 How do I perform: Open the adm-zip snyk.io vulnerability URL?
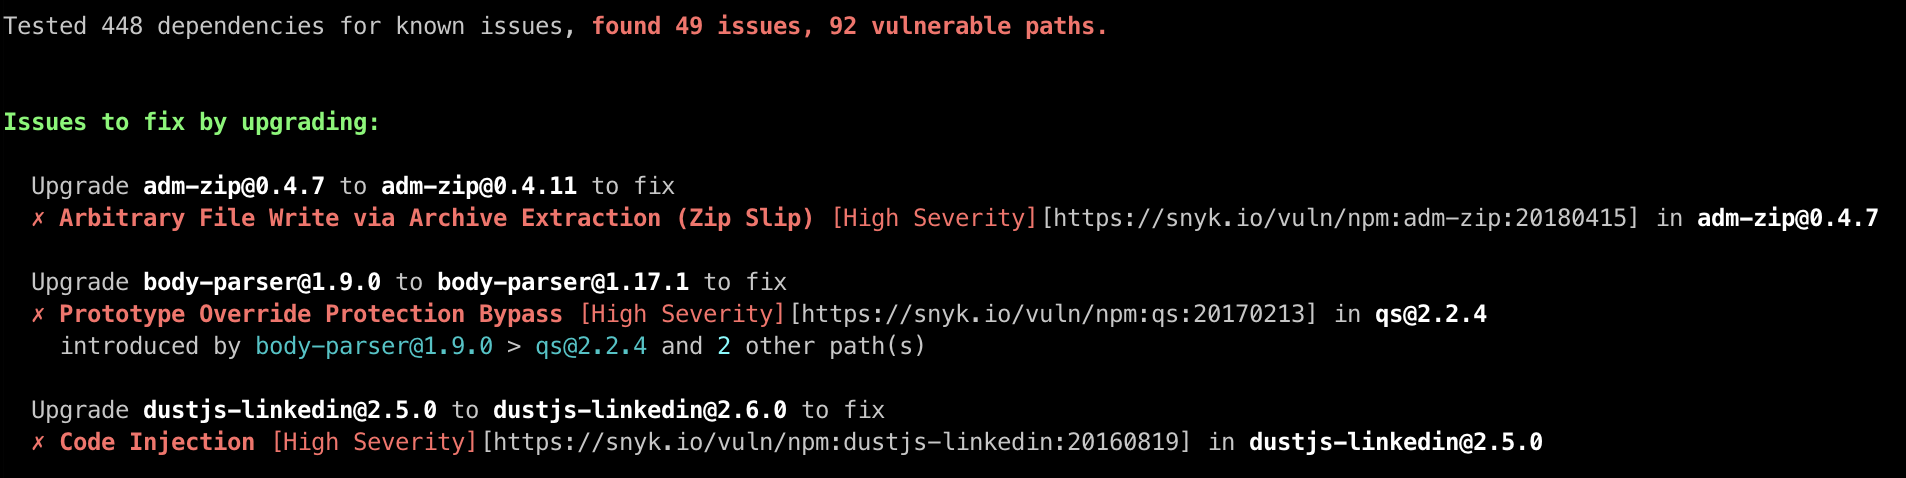pyautogui.click(x=1341, y=219)
